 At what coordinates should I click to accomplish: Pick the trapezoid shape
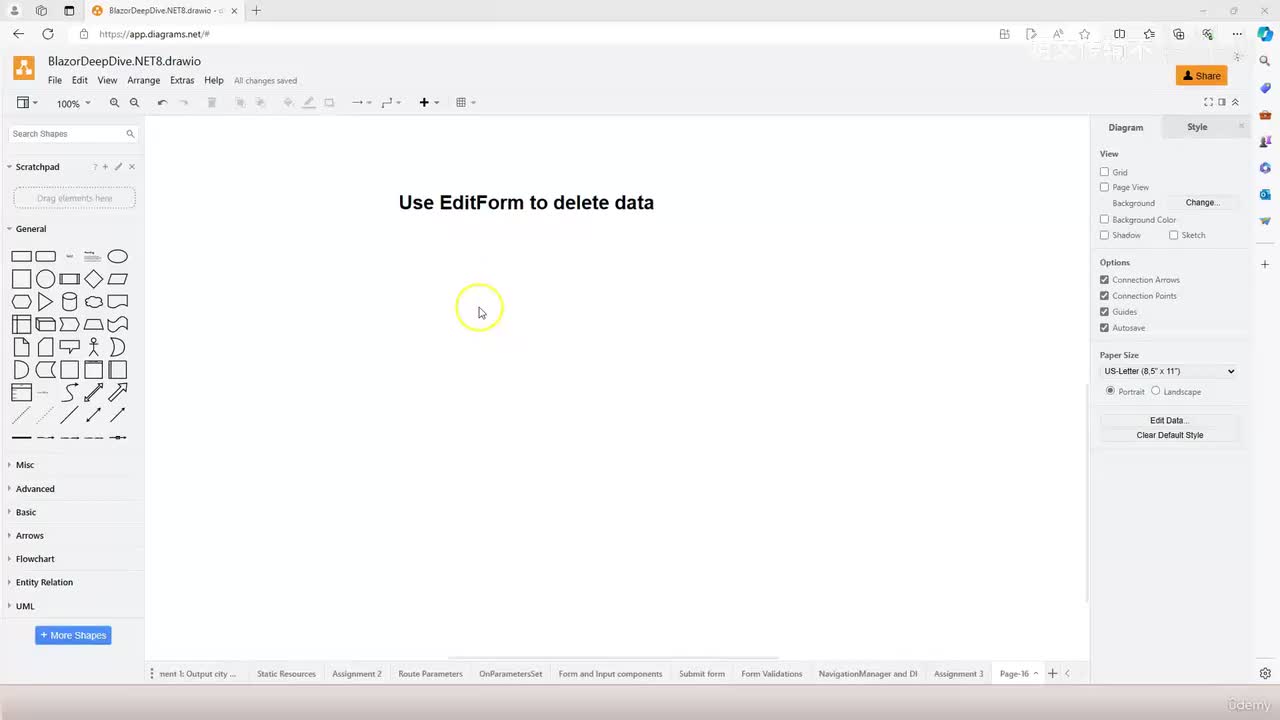94,324
